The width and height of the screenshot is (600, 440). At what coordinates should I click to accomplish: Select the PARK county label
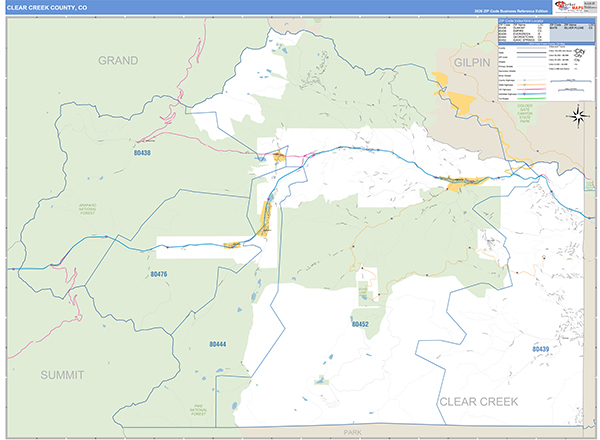point(352,432)
